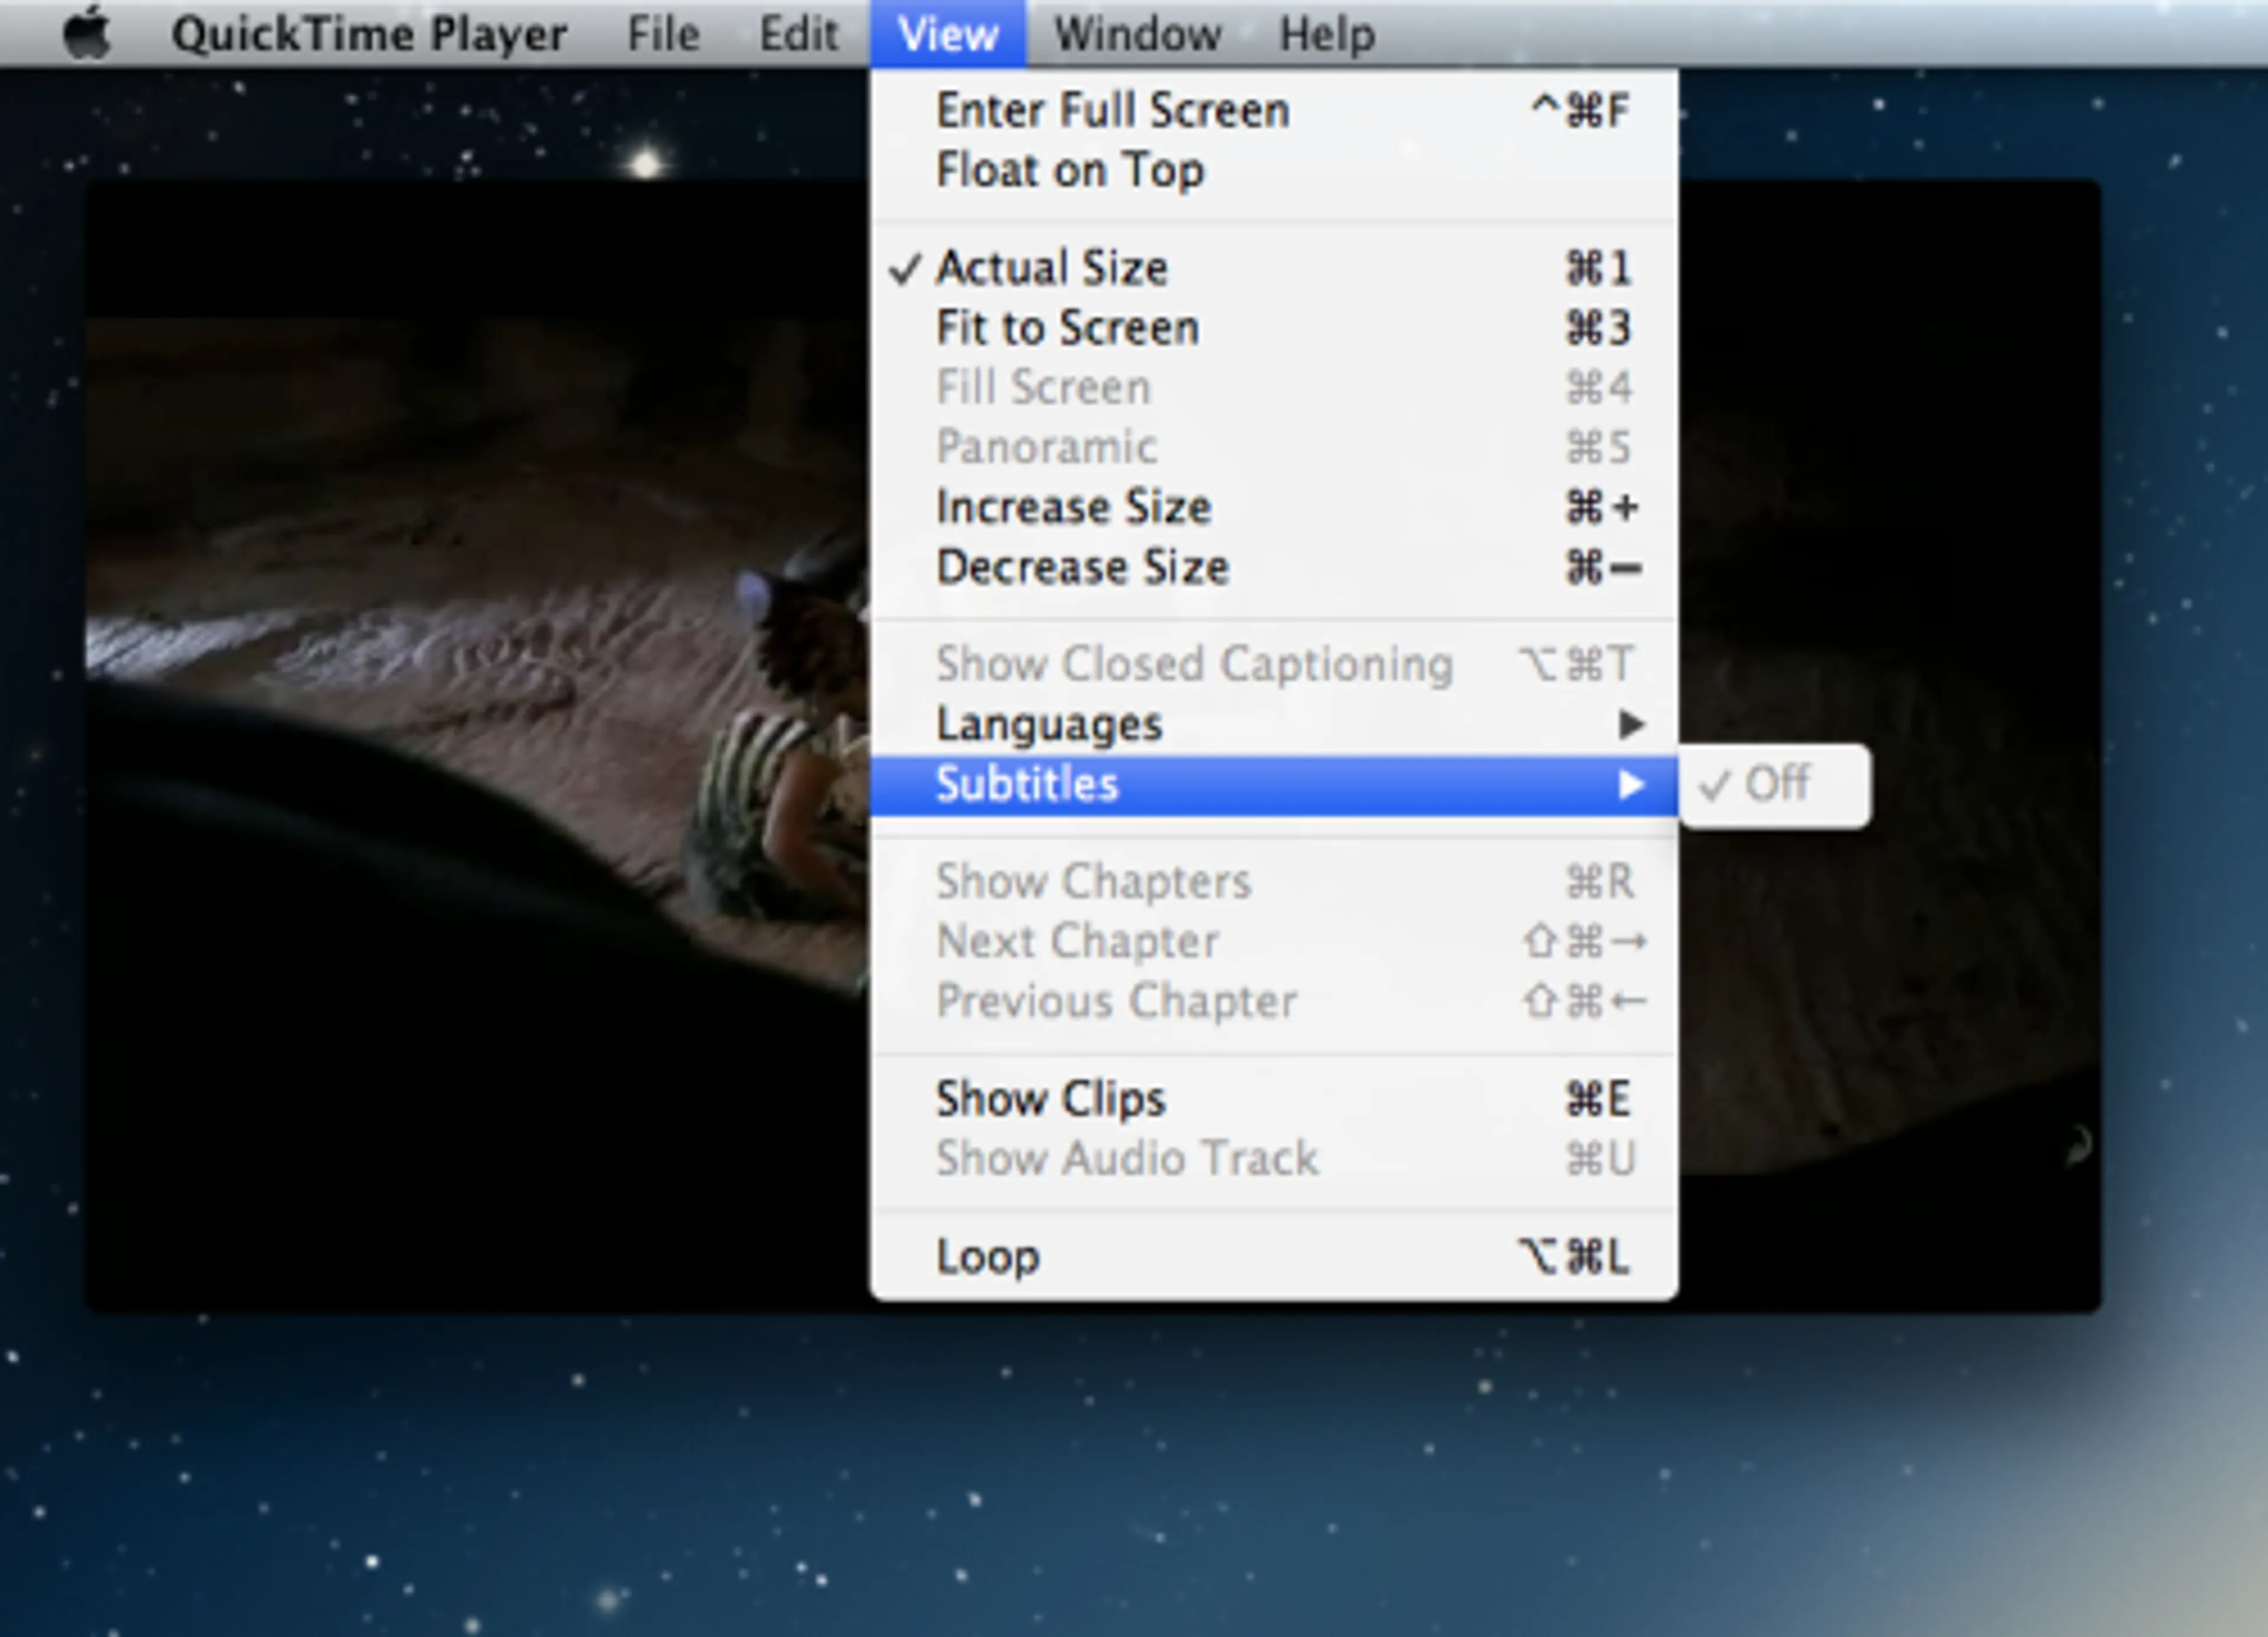Choose Show Clips
Screen dimensions: 2268x1637
[1050, 1099]
